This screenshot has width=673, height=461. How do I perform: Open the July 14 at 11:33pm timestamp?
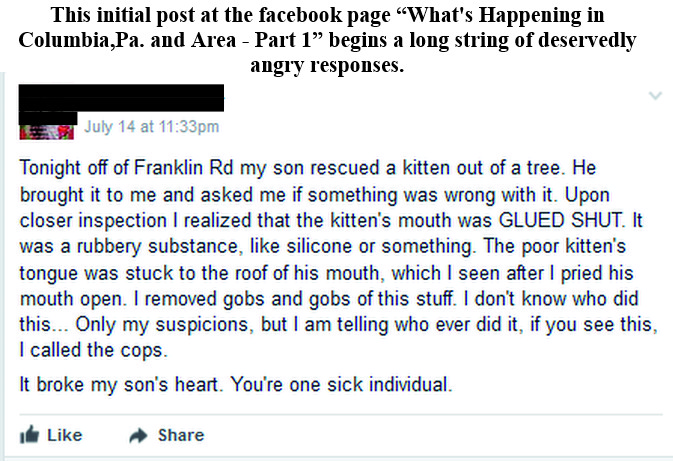coord(152,127)
